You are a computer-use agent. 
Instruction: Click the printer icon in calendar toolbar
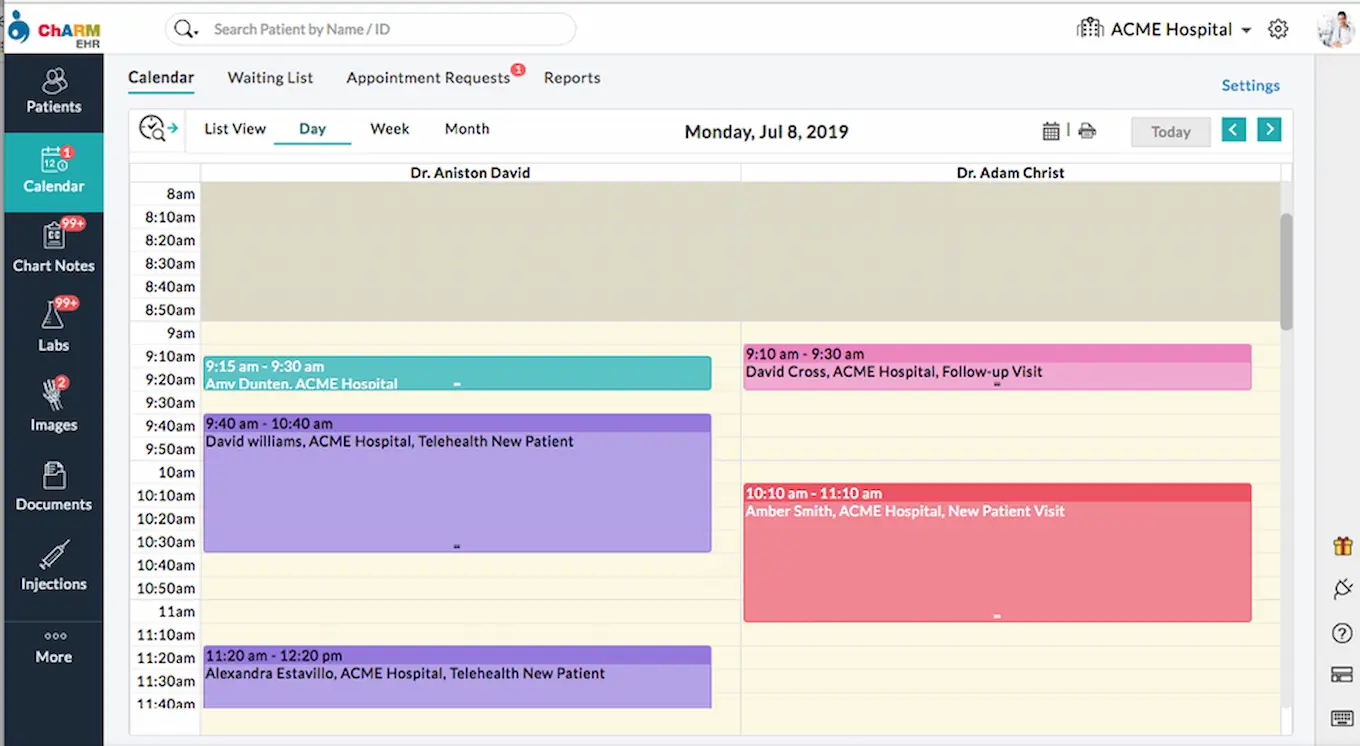click(x=1087, y=131)
